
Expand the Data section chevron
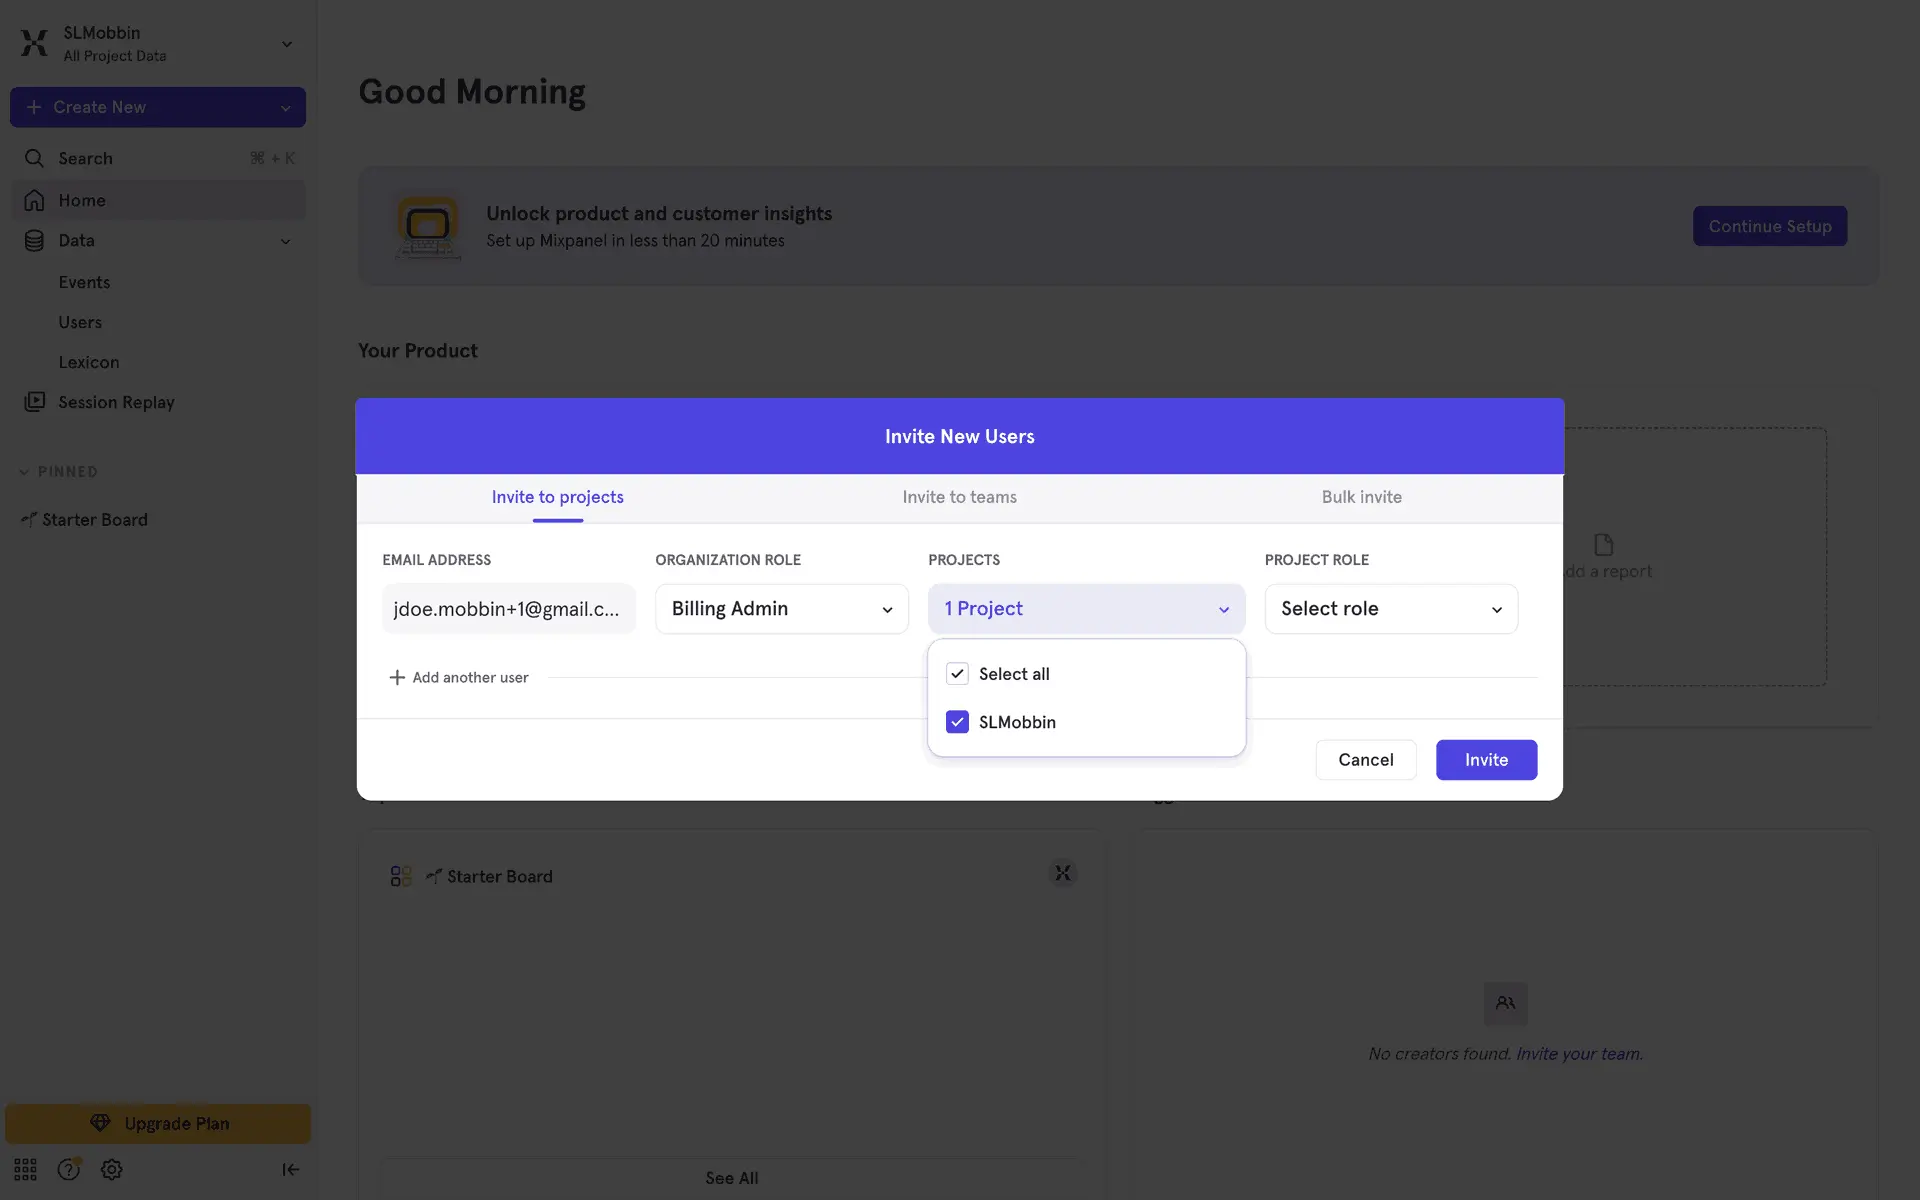point(285,241)
